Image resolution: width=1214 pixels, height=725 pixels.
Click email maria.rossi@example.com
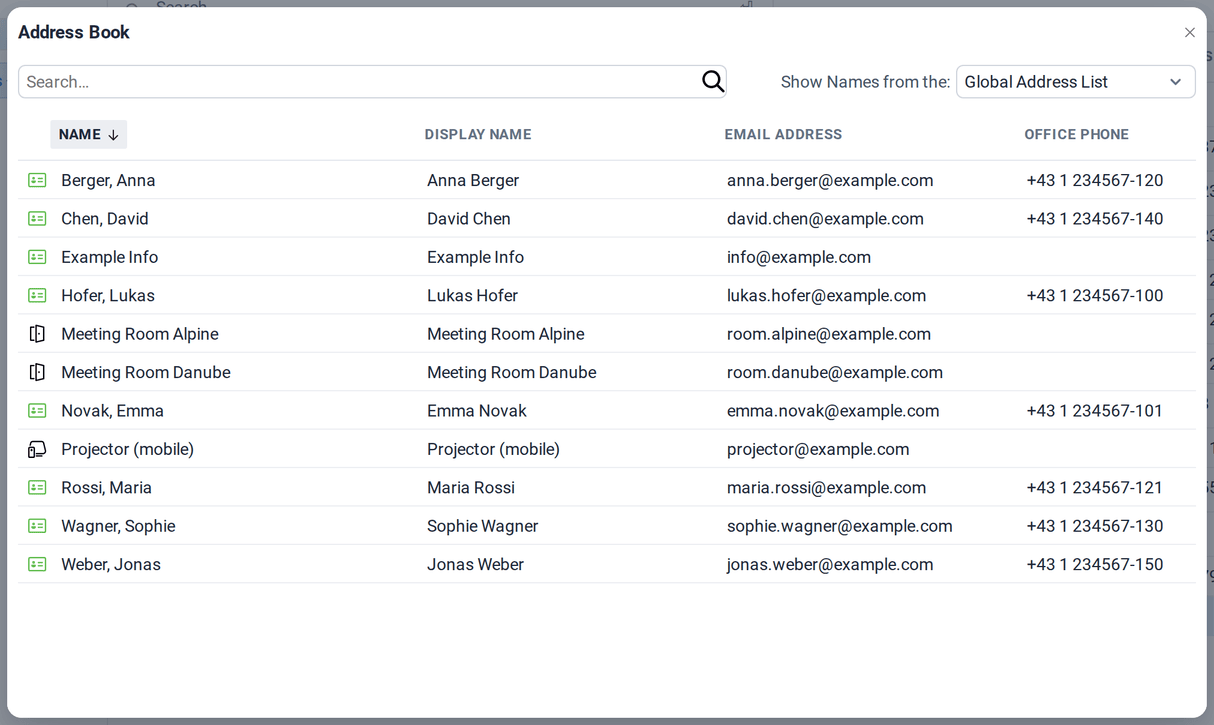coord(826,488)
